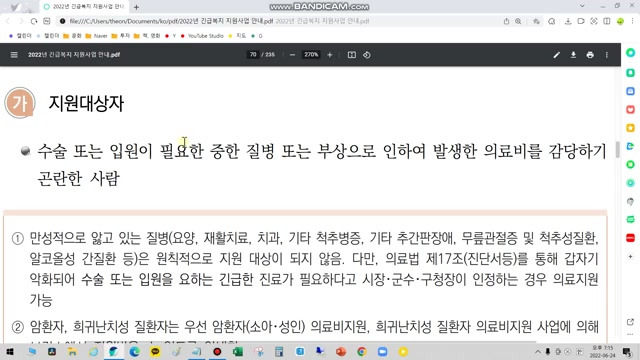Bookmark this page with star icon
The height and width of the screenshot is (360, 640).
[536, 21]
